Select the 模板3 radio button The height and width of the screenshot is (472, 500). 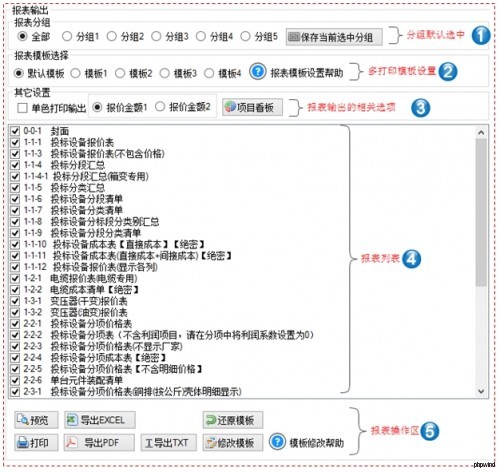click(x=165, y=73)
